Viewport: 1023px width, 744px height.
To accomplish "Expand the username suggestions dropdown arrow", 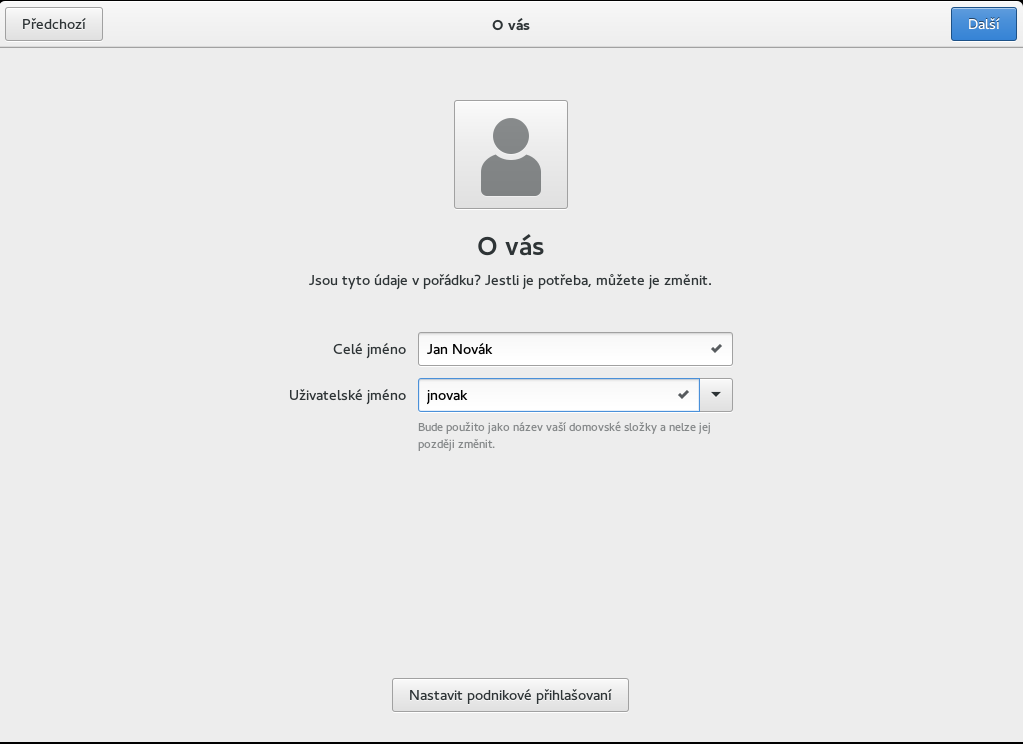I will 715,395.
